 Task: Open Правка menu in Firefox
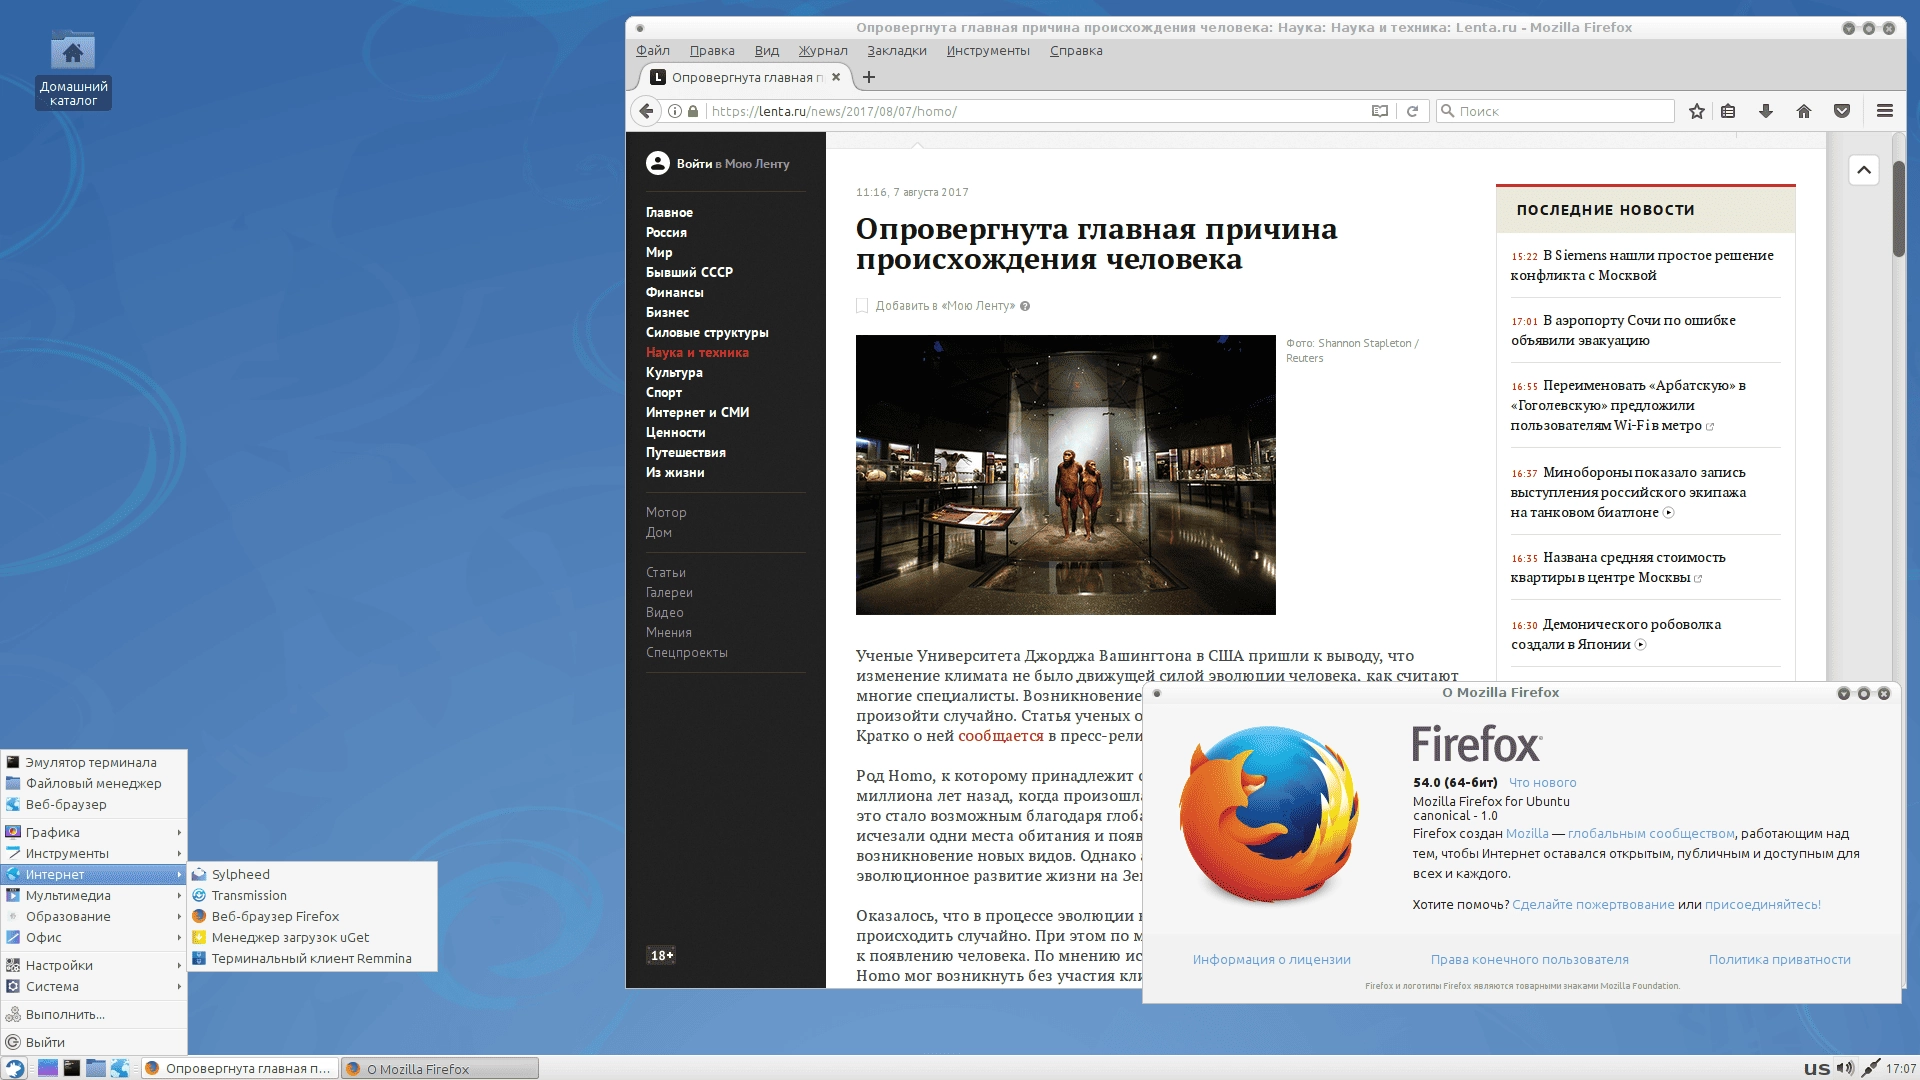click(712, 51)
